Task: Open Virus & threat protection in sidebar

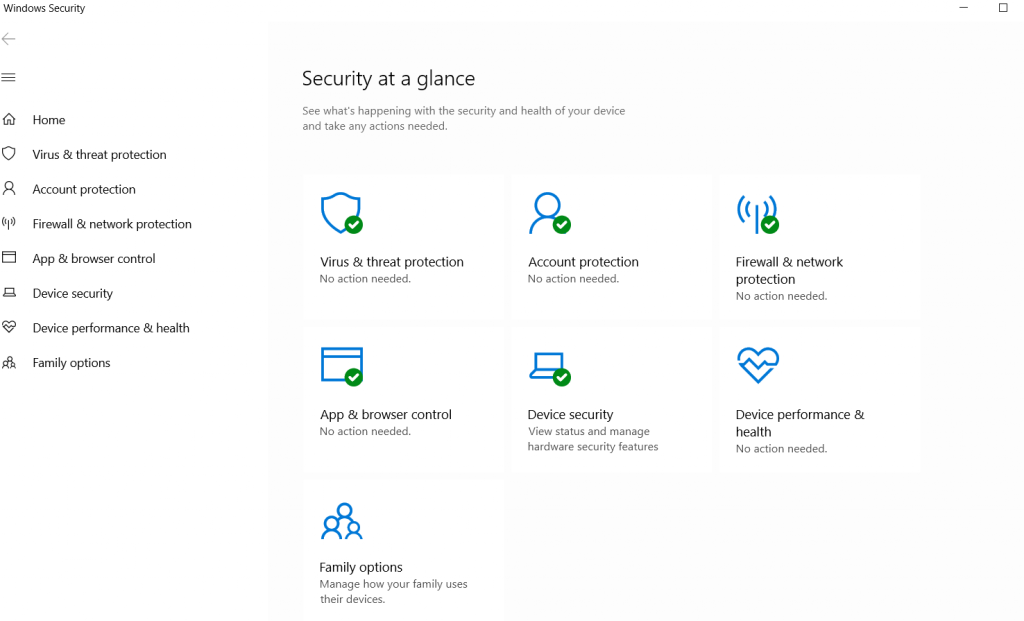Action: tap(99, 155)
